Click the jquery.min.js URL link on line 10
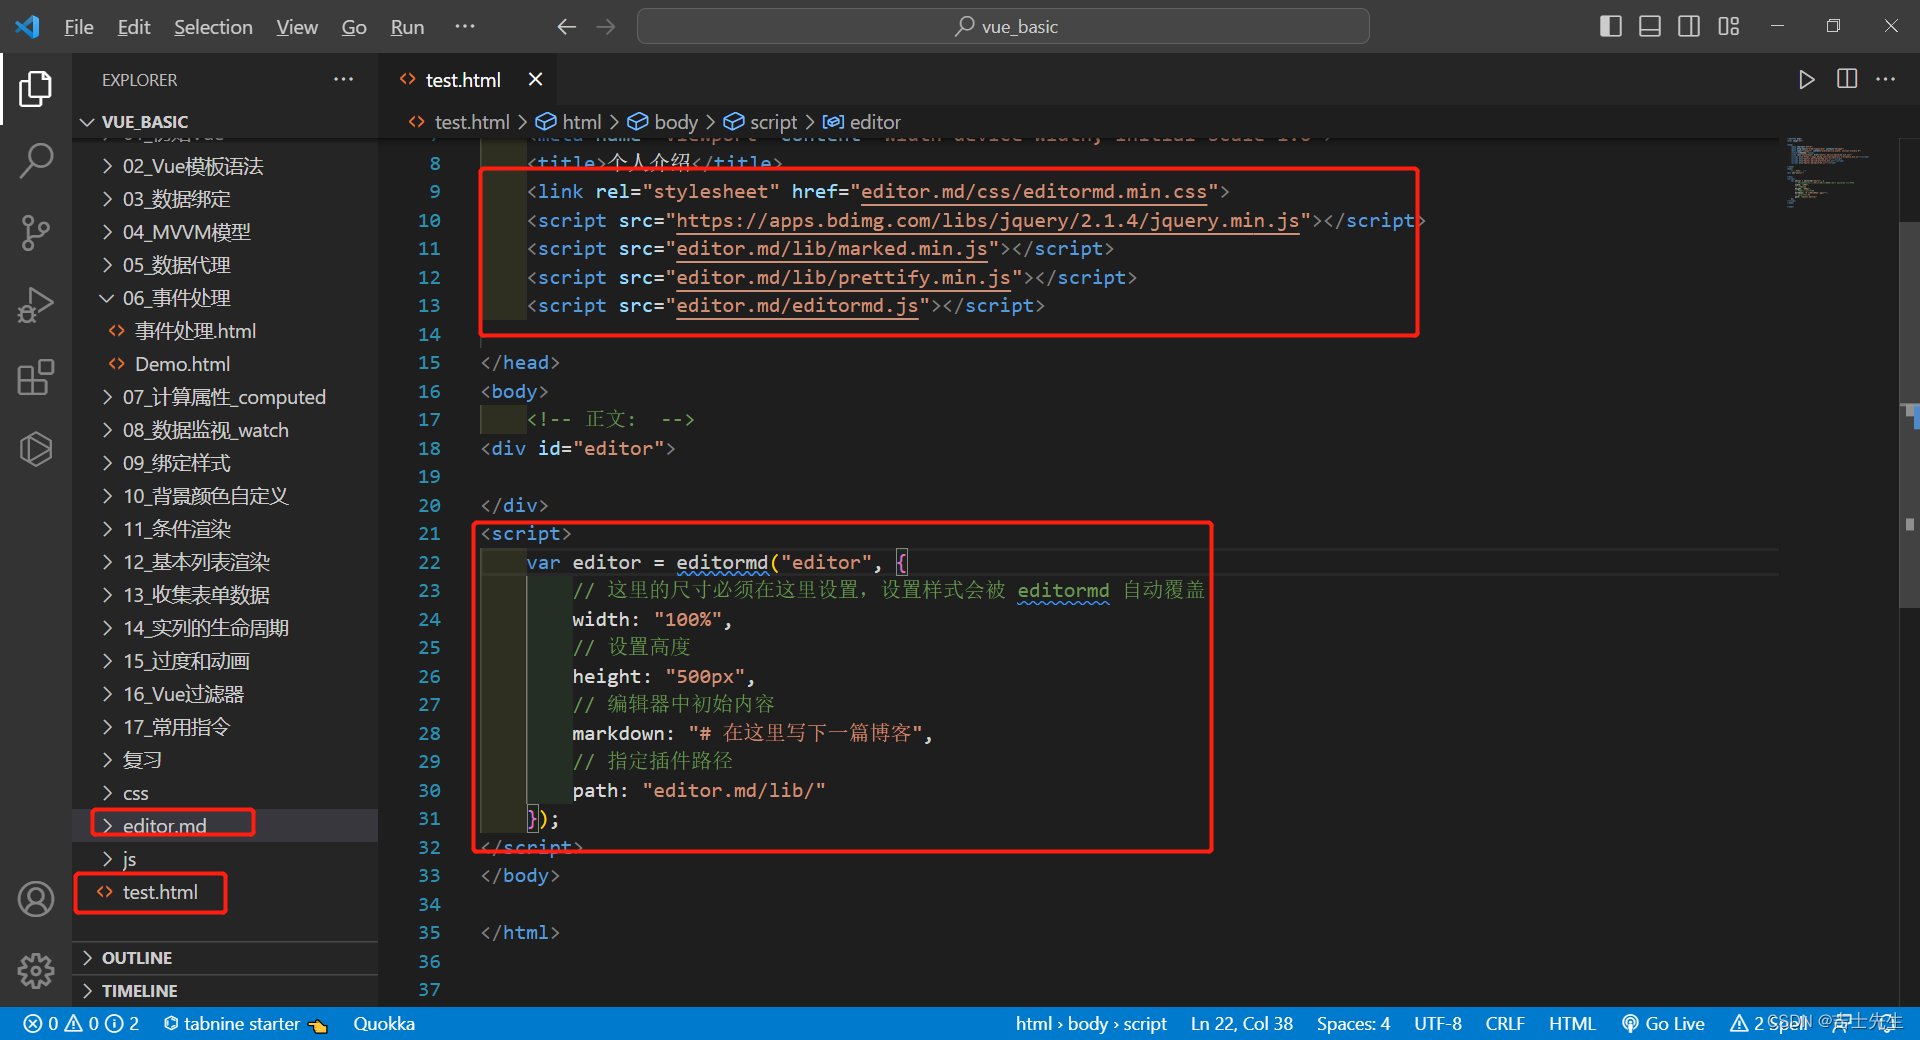This screenshot has width=1920, height=1040. pos(988,220)
